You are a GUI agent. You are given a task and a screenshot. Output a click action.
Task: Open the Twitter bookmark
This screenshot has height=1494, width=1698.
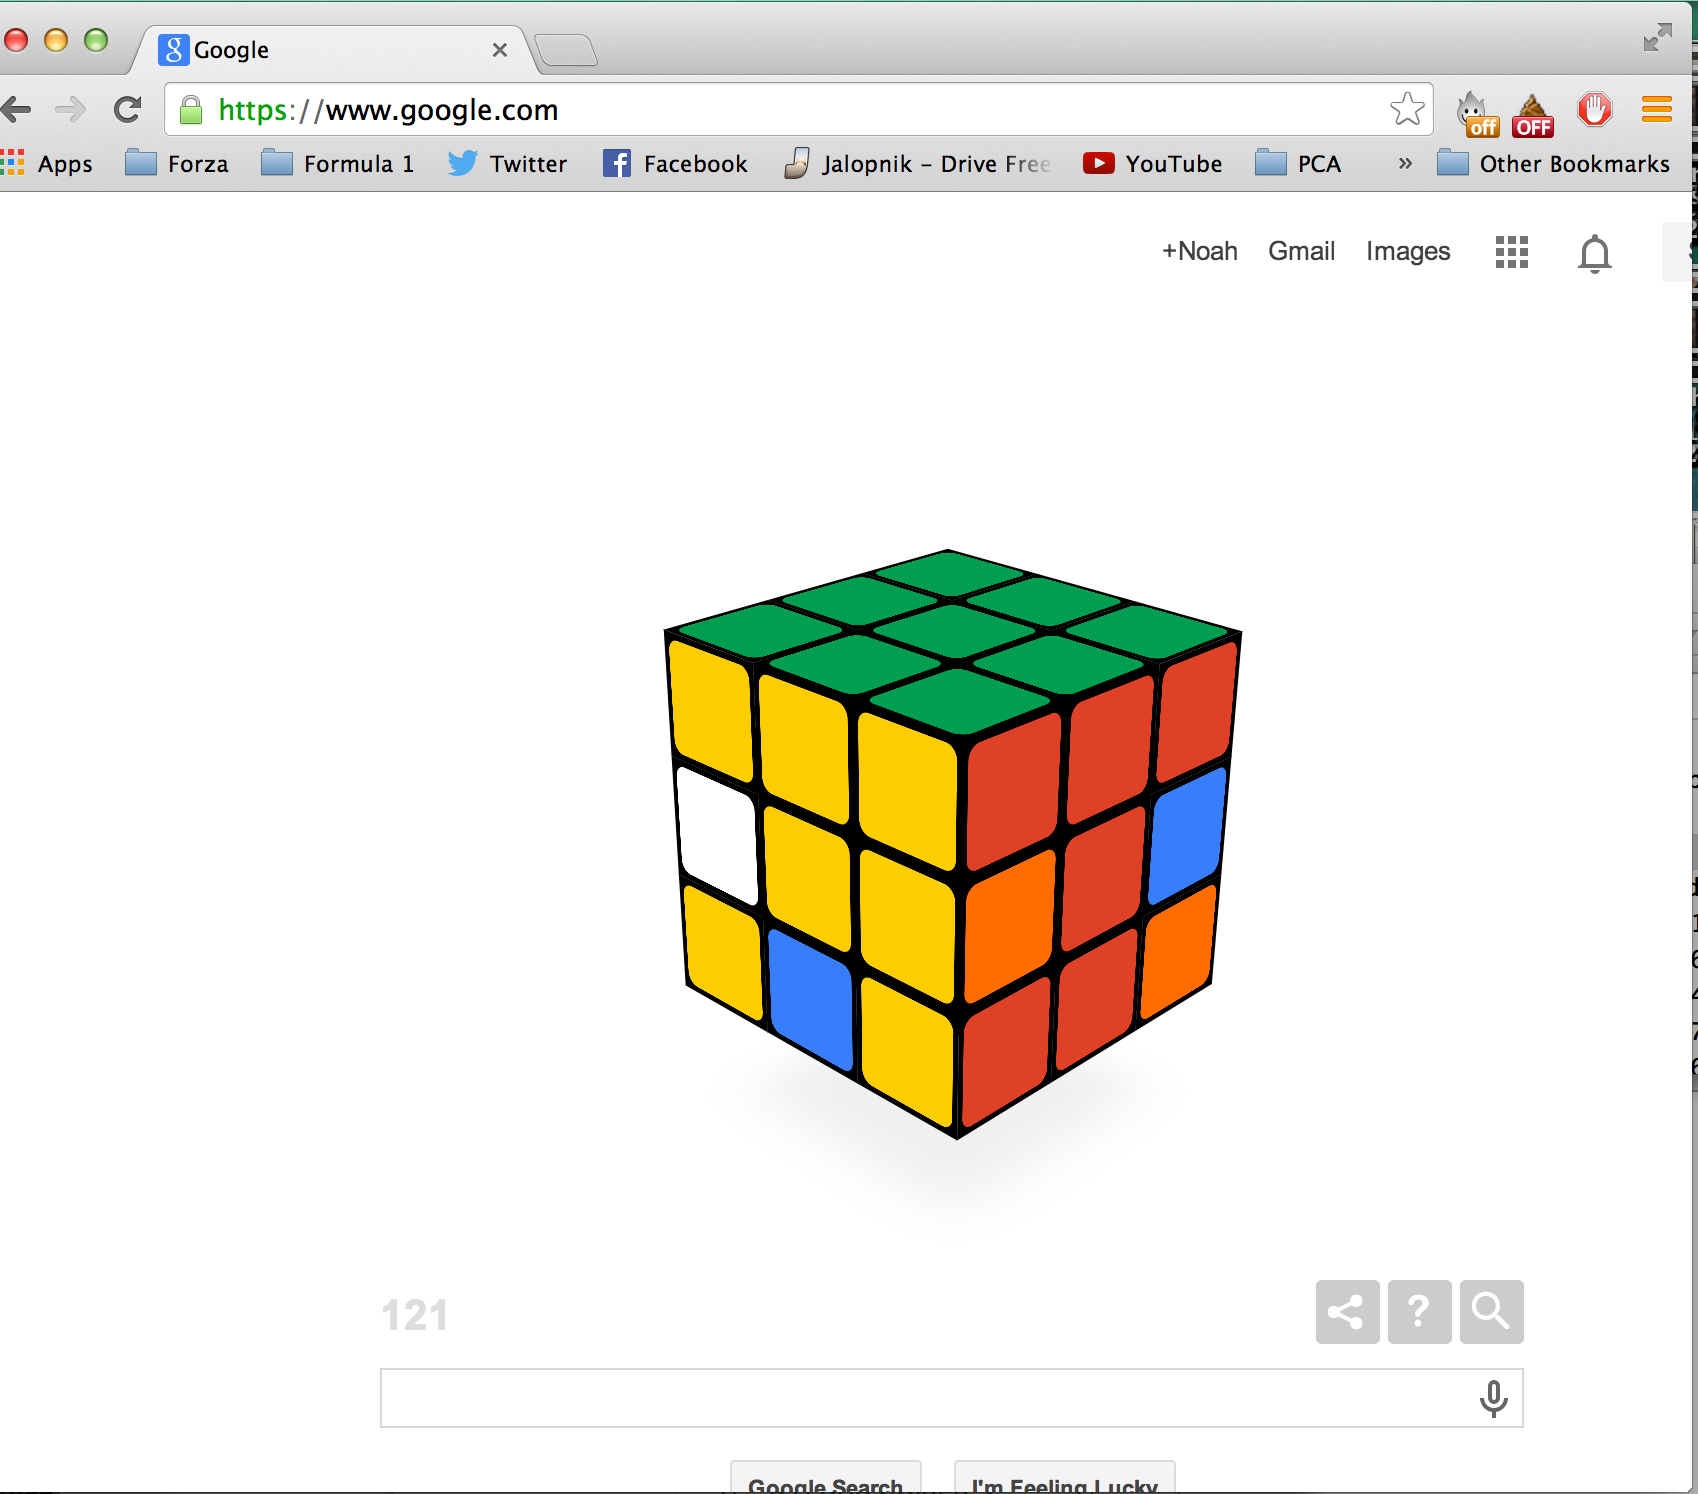click(x=507, y=163)
